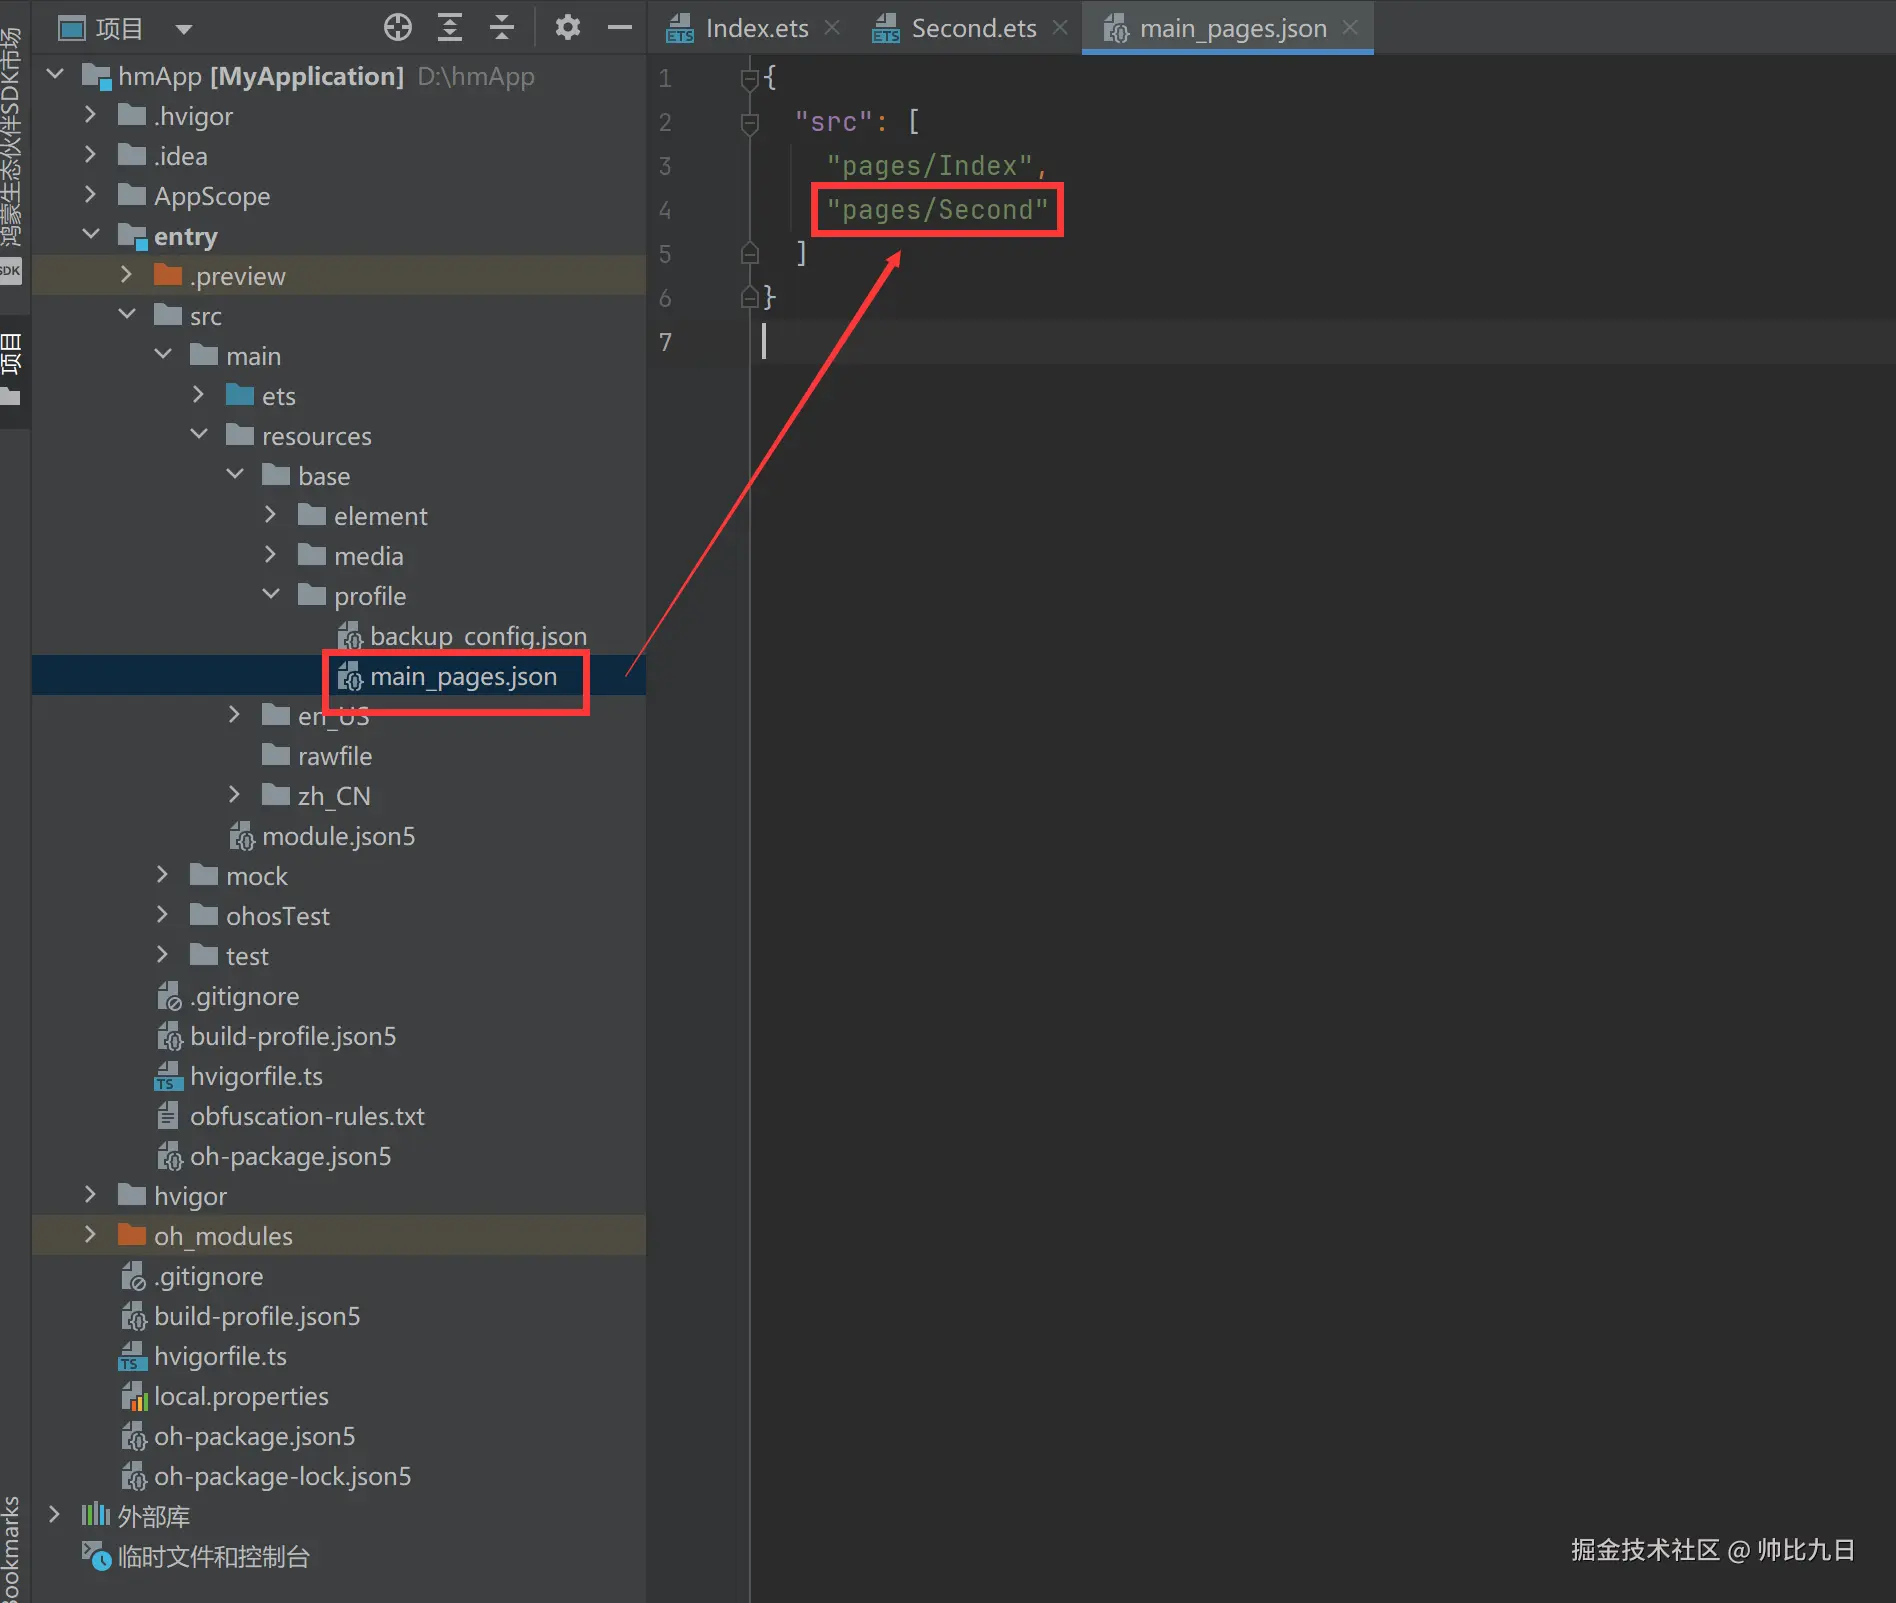Viewport: 1896px width, 1603px height.
Task: Expand the external libraries node 外部库
Action: pyautogui.click(x=54, y=1515)
